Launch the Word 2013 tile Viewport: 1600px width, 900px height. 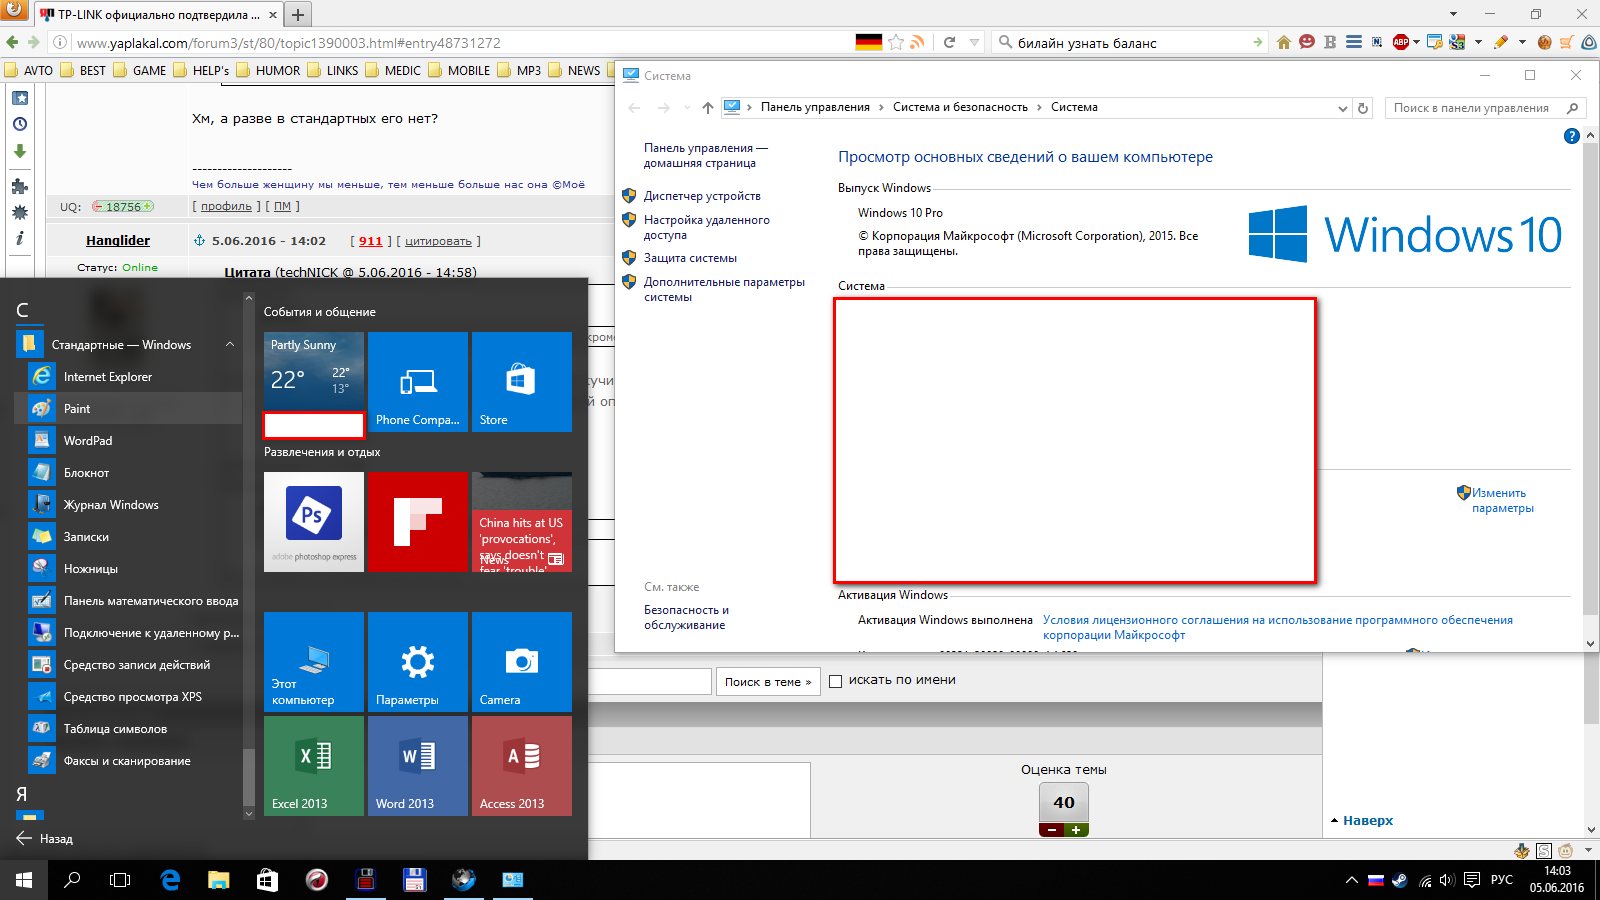[x=418, y=766]
